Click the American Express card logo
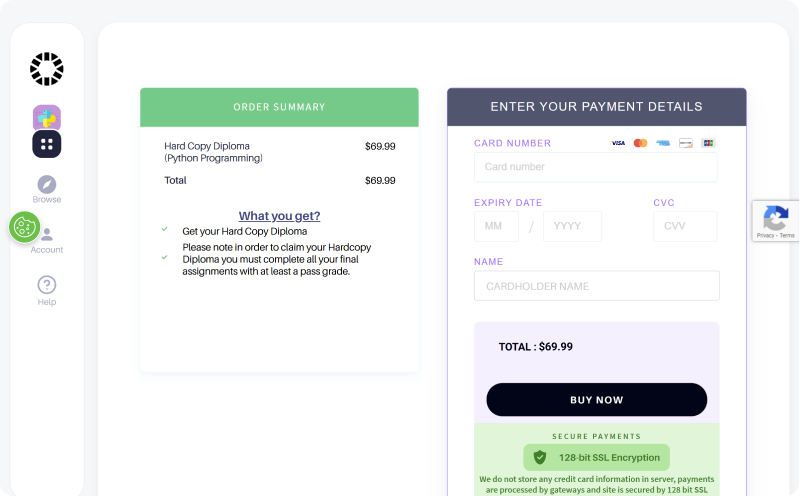Screen dimensions: 800x496 [x=663, y=143]
